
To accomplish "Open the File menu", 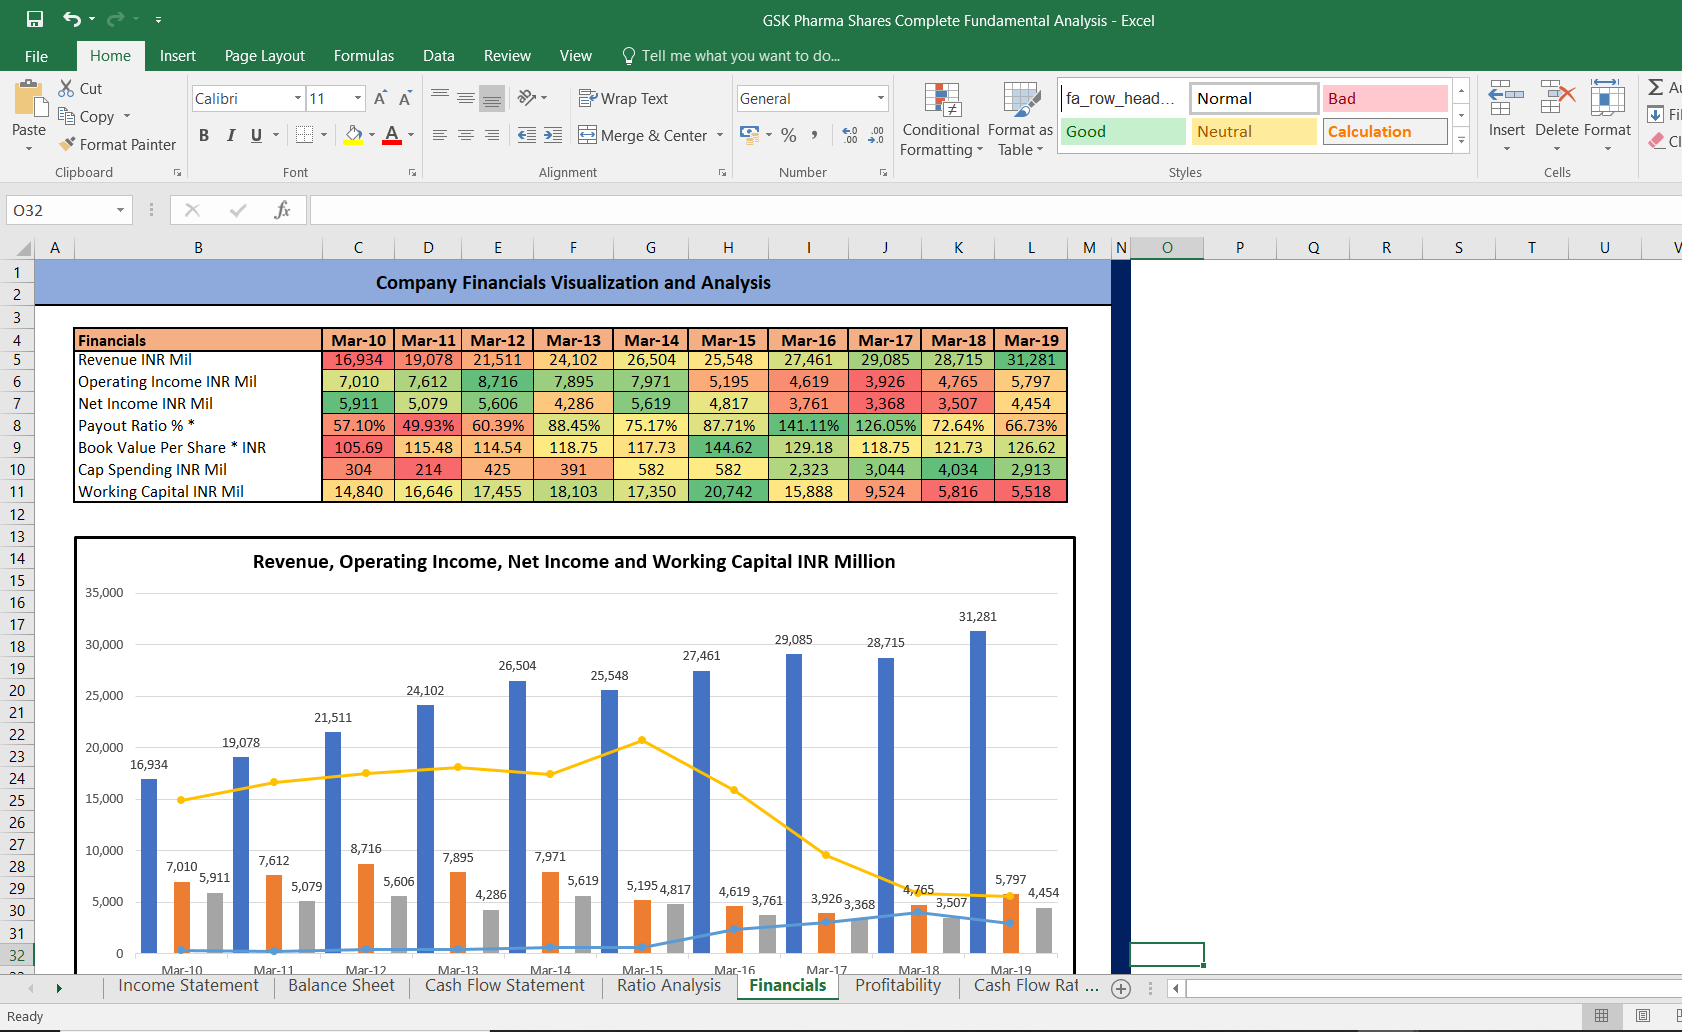I will tap(37, 56).
